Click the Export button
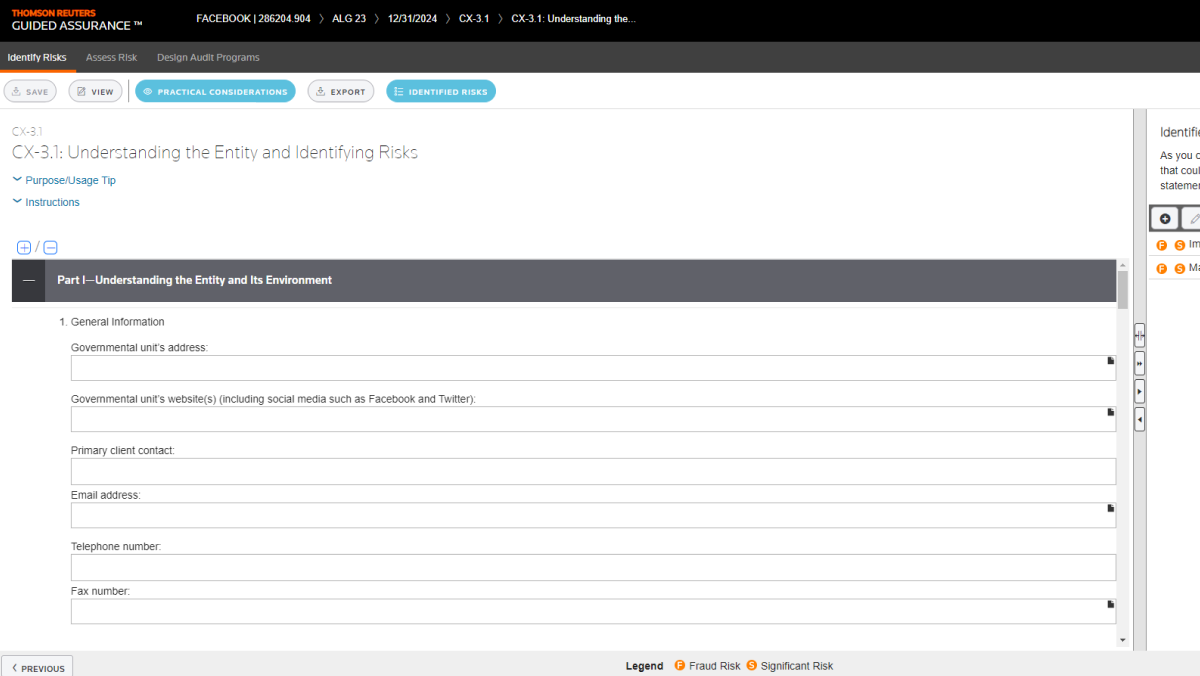 [x=340, y=91]
